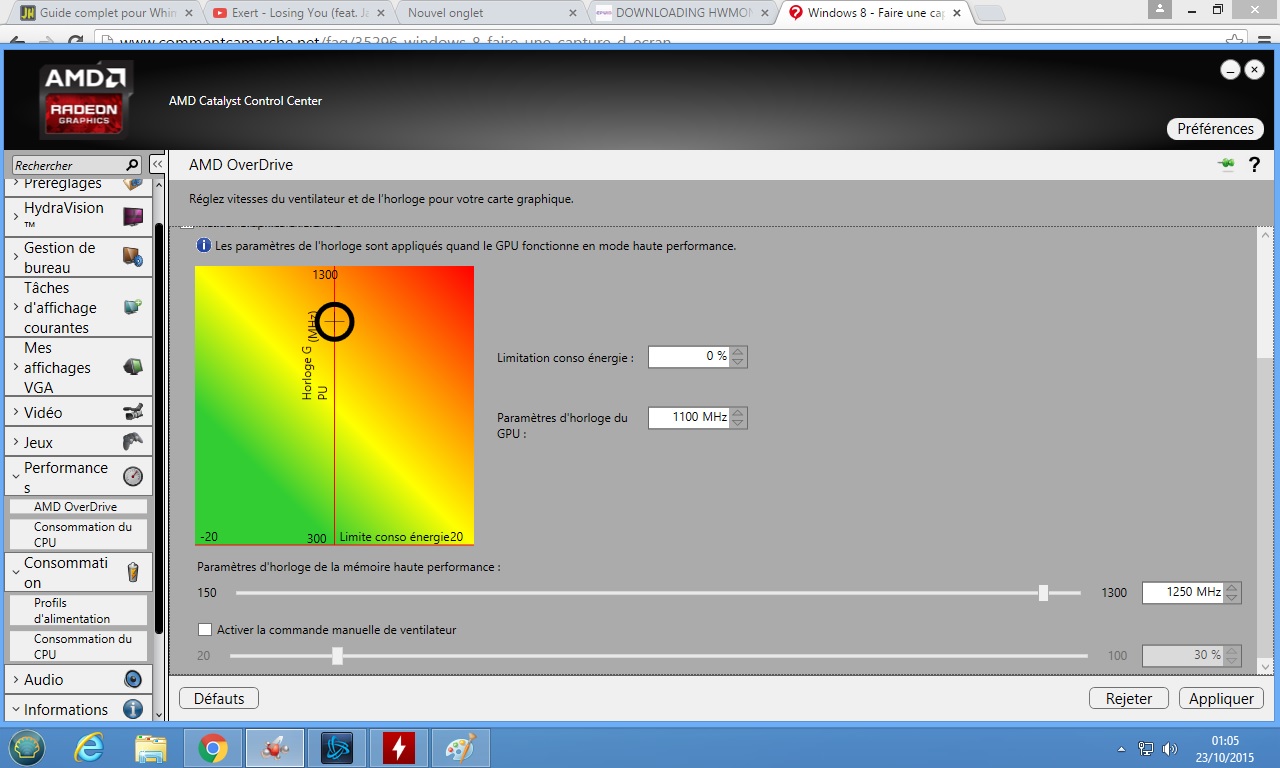Open the Paint taskbar icon

[x=461, y=747]
